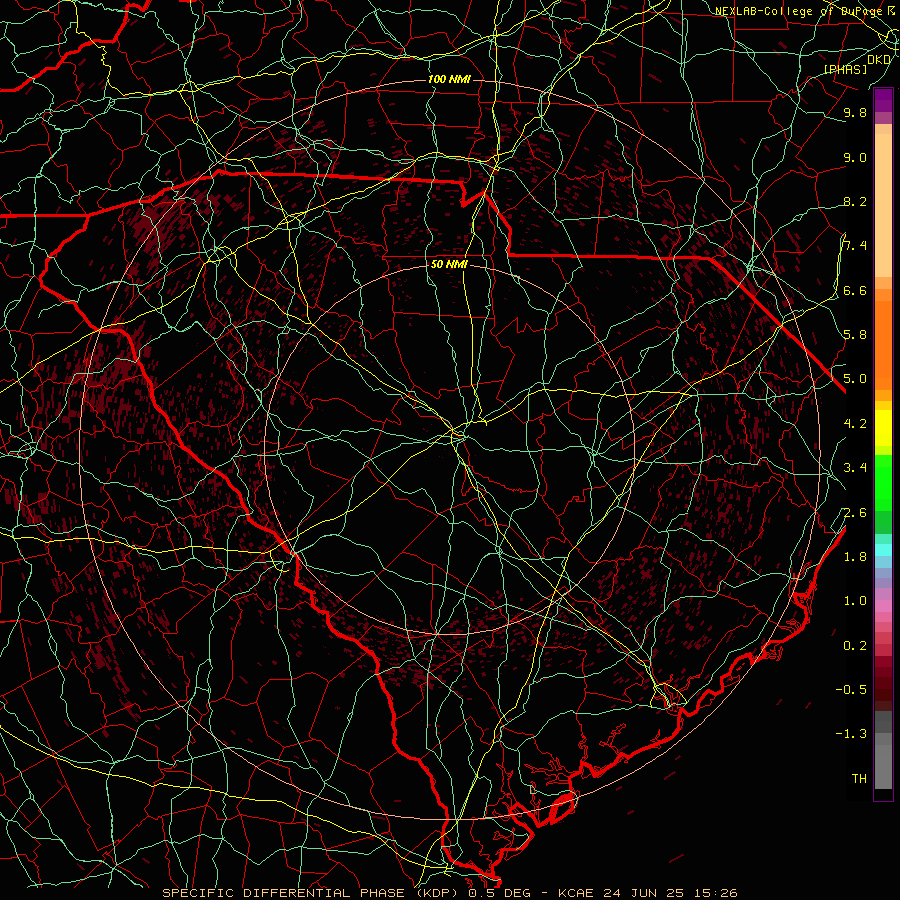
Task: Select the 1.0 legend value
Action: tap(855, 600)
